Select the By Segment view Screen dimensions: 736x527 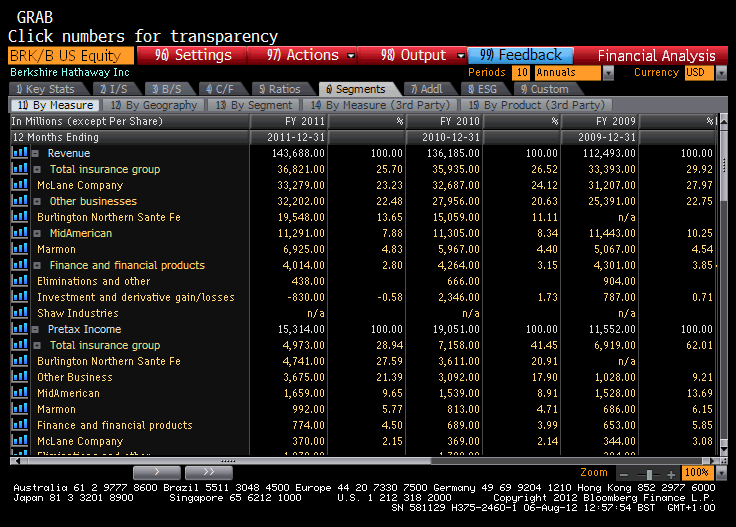253,105
